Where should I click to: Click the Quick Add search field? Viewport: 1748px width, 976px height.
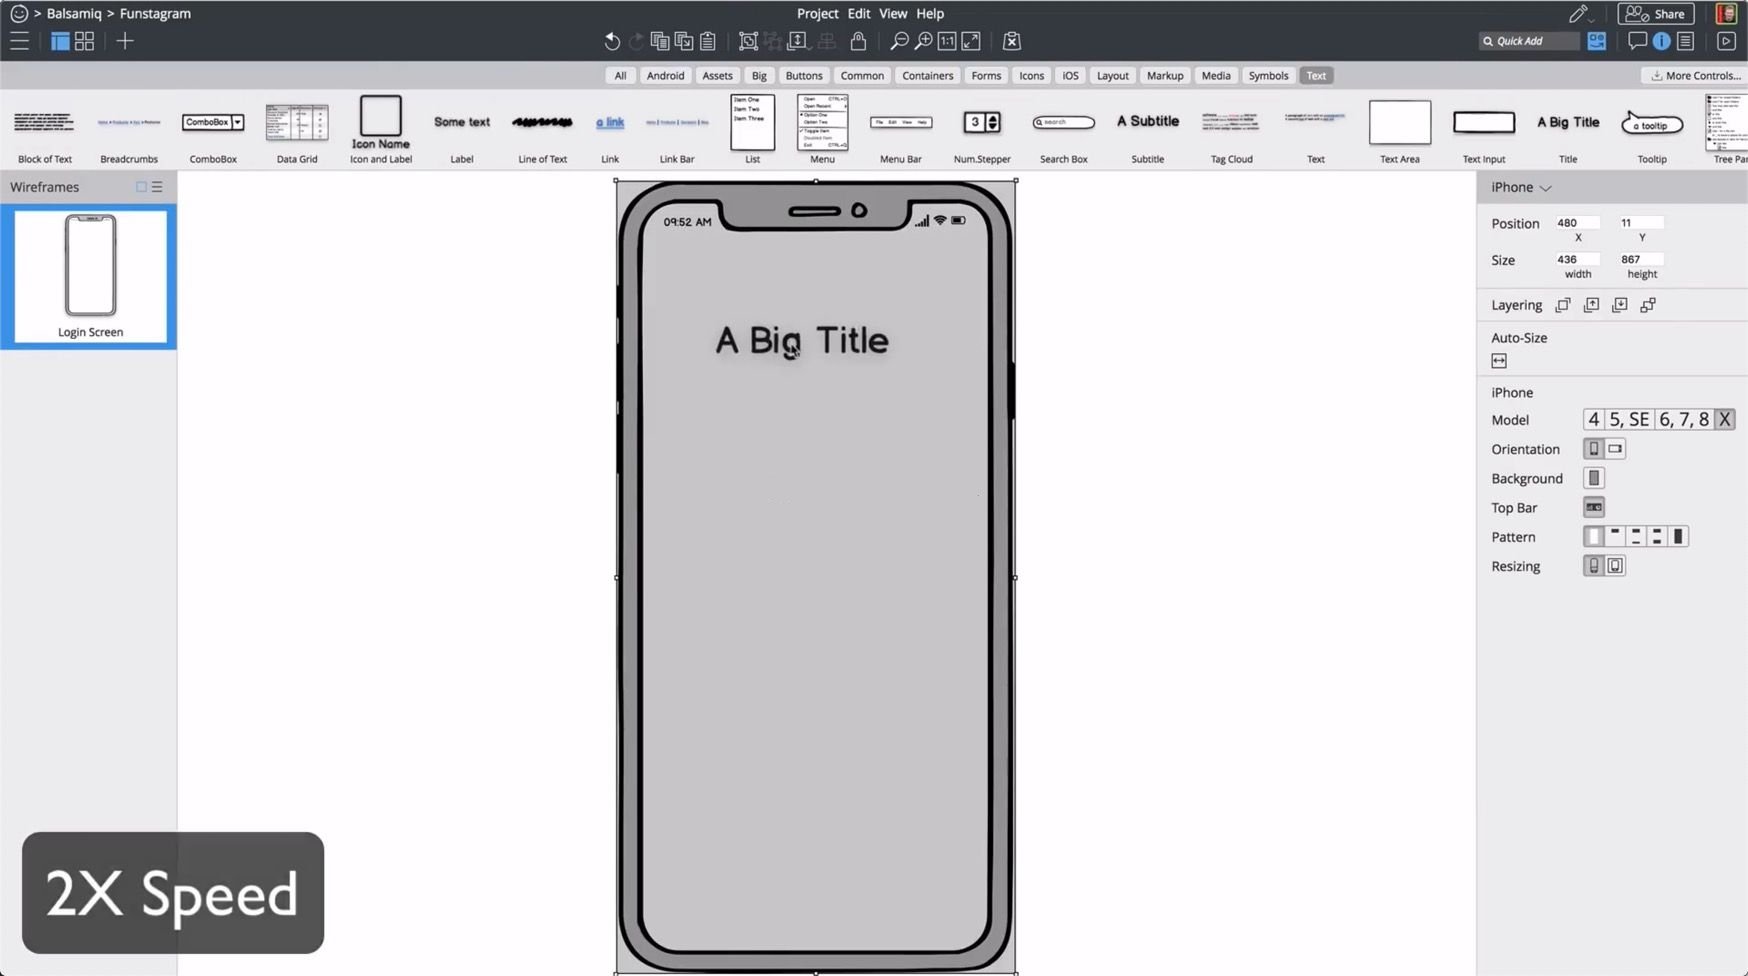pyautogui.click(x=1529, y=41)
